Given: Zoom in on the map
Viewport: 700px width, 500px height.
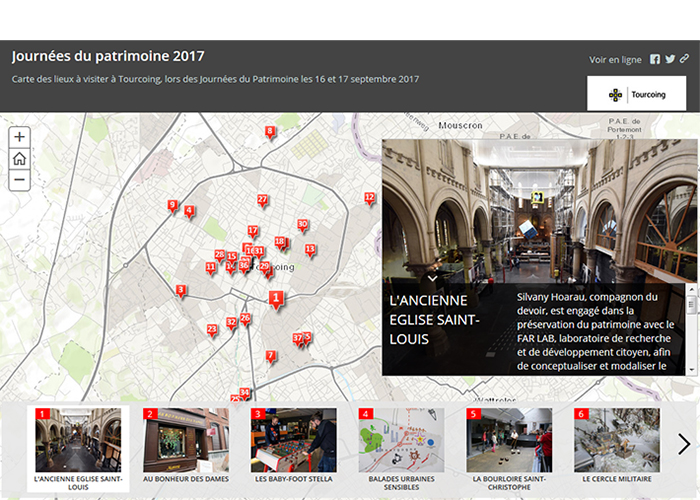Looking at the screenshot, I should (19, 137).
